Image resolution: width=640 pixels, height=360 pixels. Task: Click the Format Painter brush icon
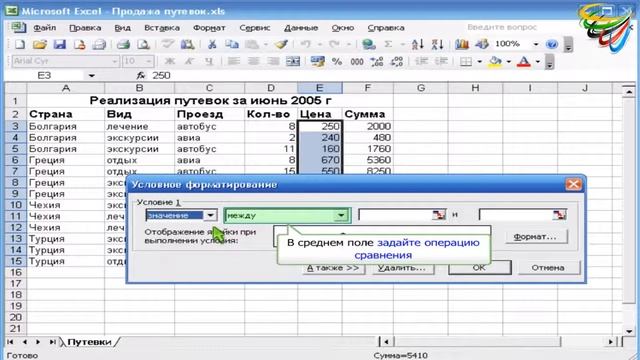pyautogui.click(x=281, y=44)
